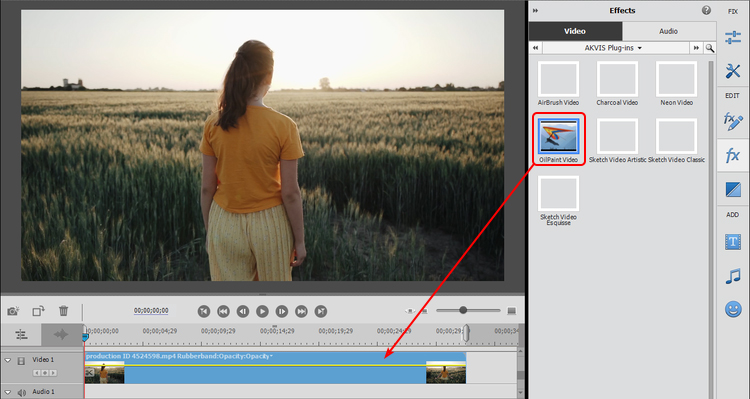Go to previous effects category arrow
Viewport: 750px width, 399px height.
pos(536,48)
